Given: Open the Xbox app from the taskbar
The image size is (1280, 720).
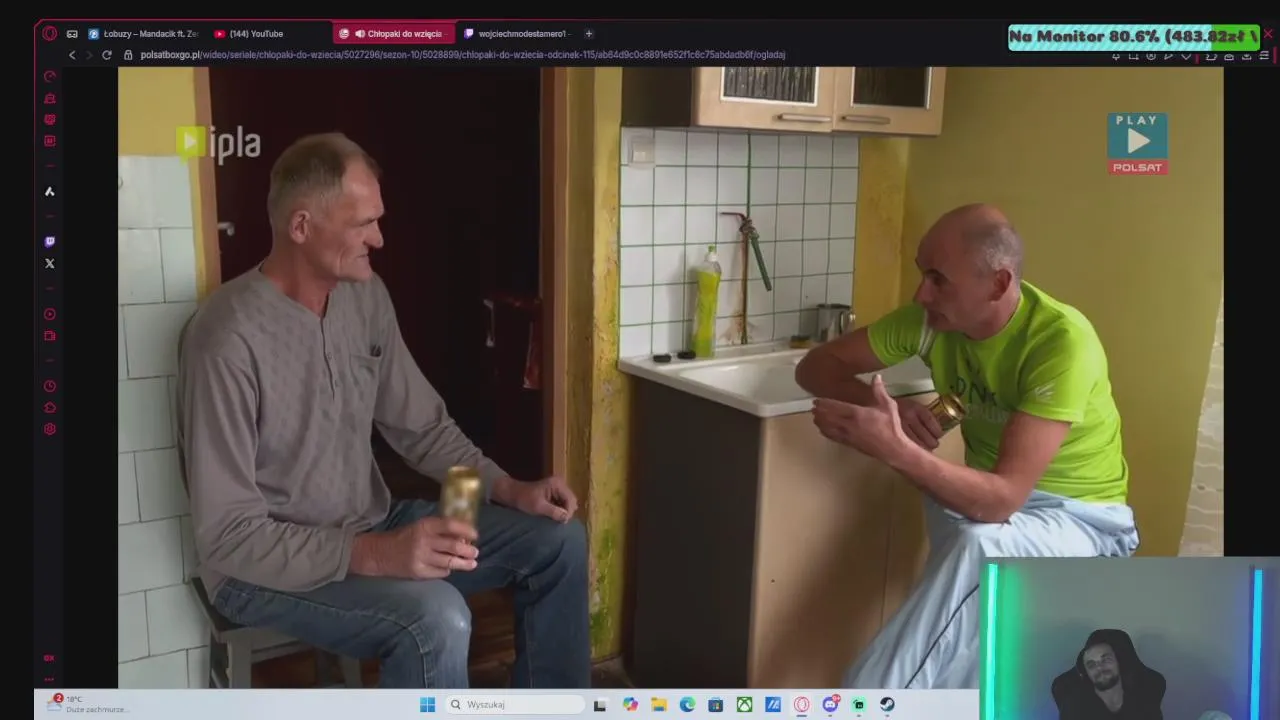Looking at the screenshot, I should pos(744,705).
